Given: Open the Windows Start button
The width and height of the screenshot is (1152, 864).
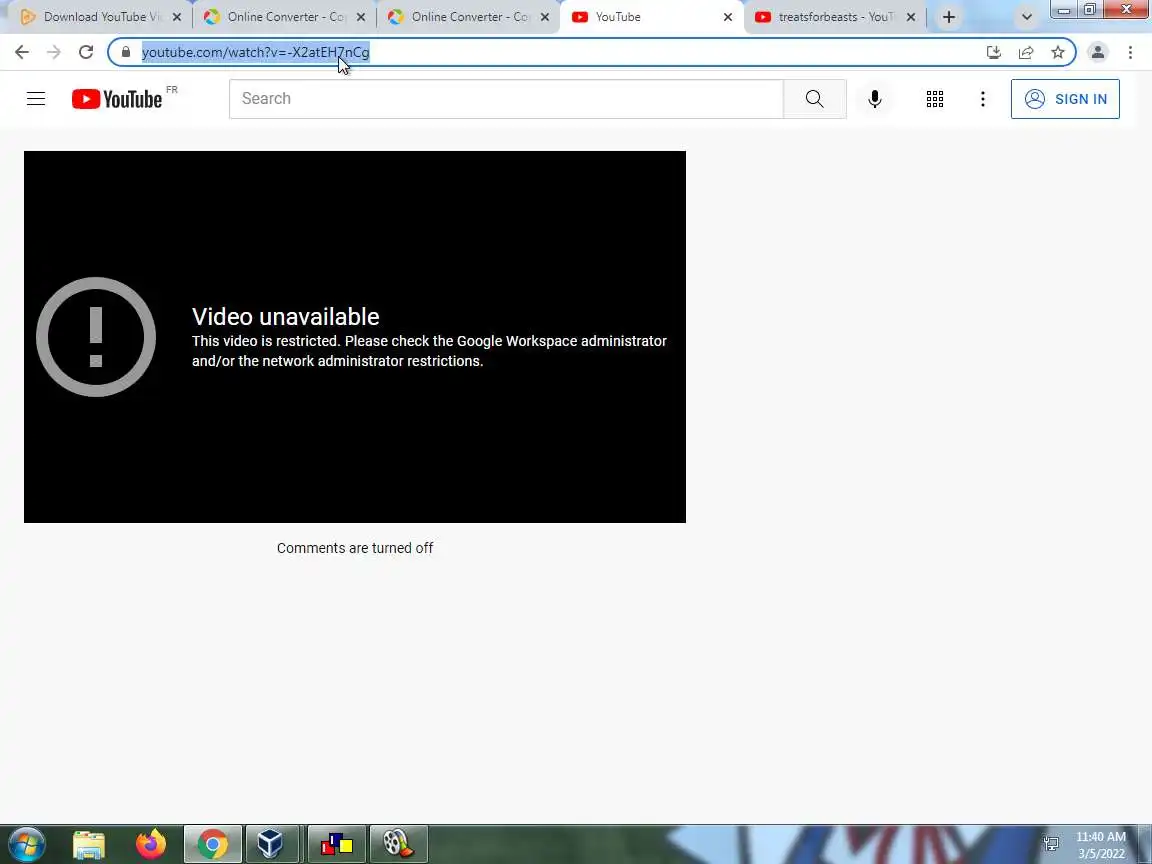Looking at the screenshot, I should pyautogui.click(x=27, y=844).
